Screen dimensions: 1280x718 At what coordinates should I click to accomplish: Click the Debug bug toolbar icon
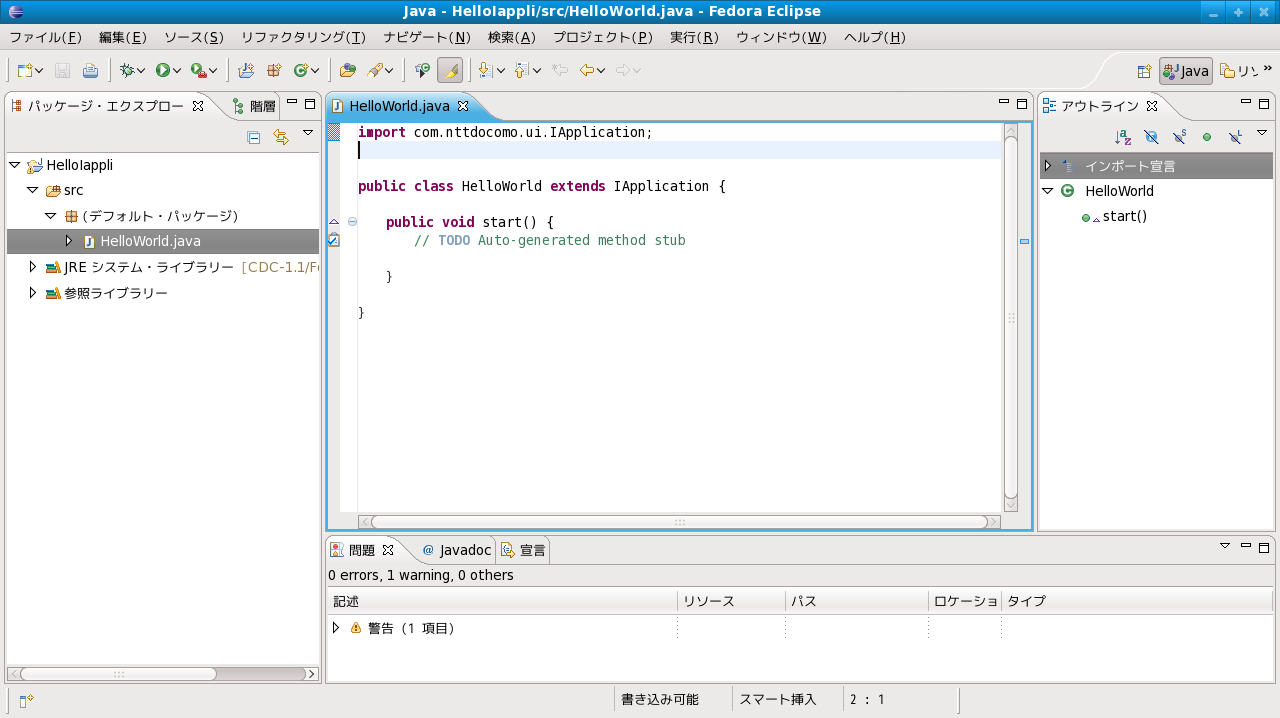pos(127,70)
